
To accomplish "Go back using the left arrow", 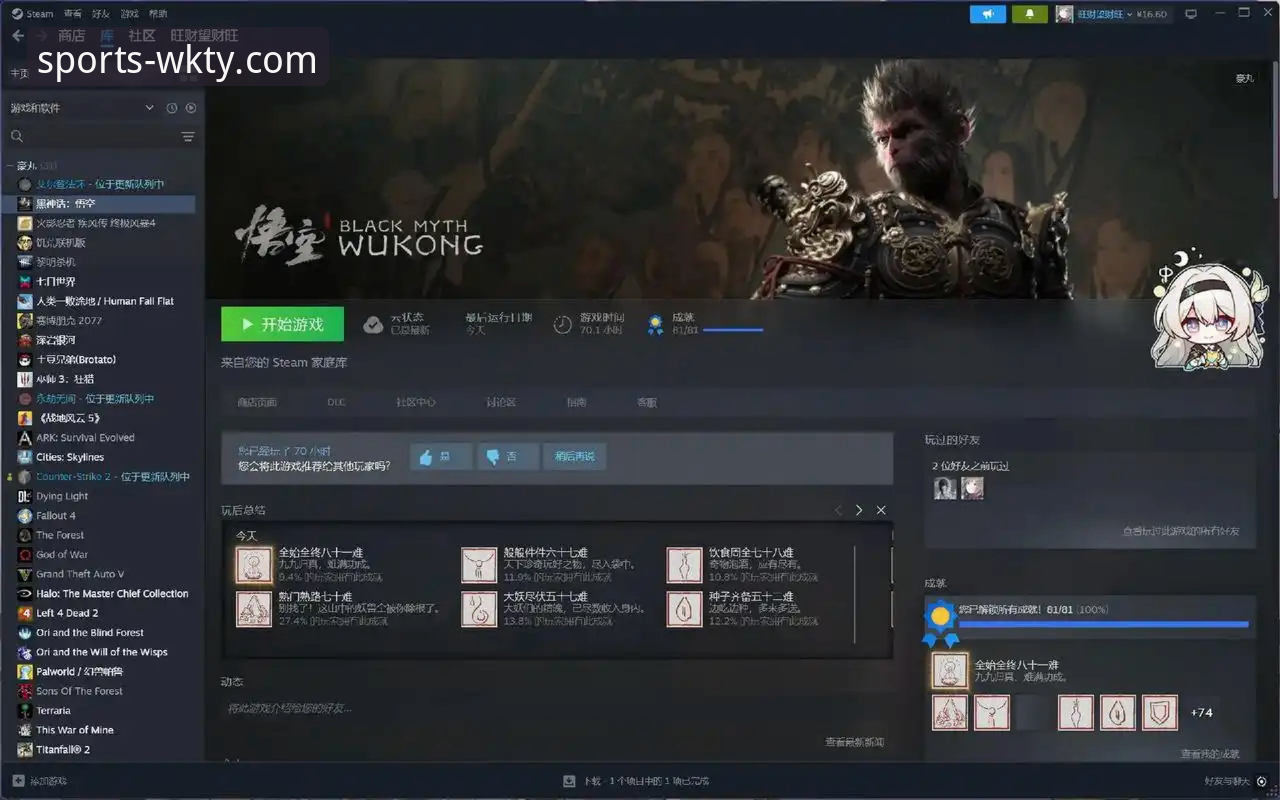I will point(18,36).
